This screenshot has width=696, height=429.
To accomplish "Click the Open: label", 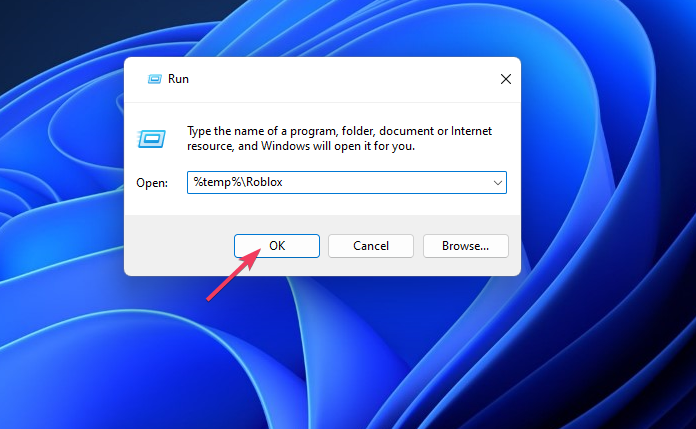I will 152,183.
